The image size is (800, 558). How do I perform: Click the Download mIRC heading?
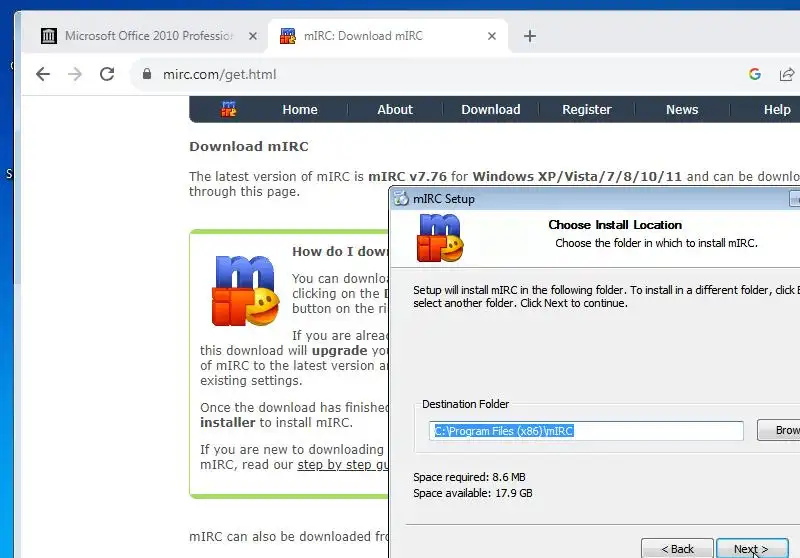tap(249, 146)
